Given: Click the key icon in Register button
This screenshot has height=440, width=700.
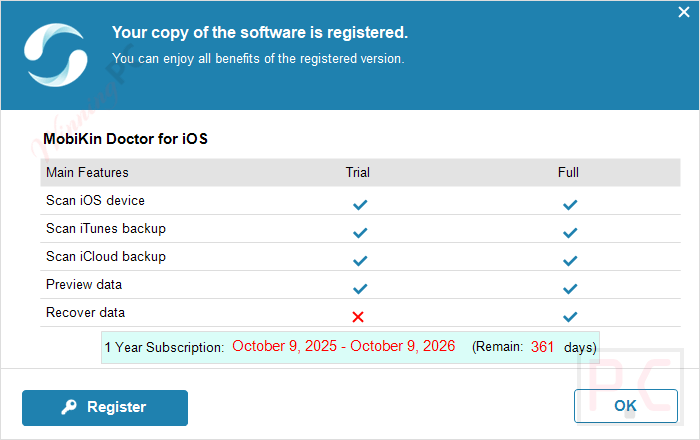Looking at the screenshot, I should [69, 407].
